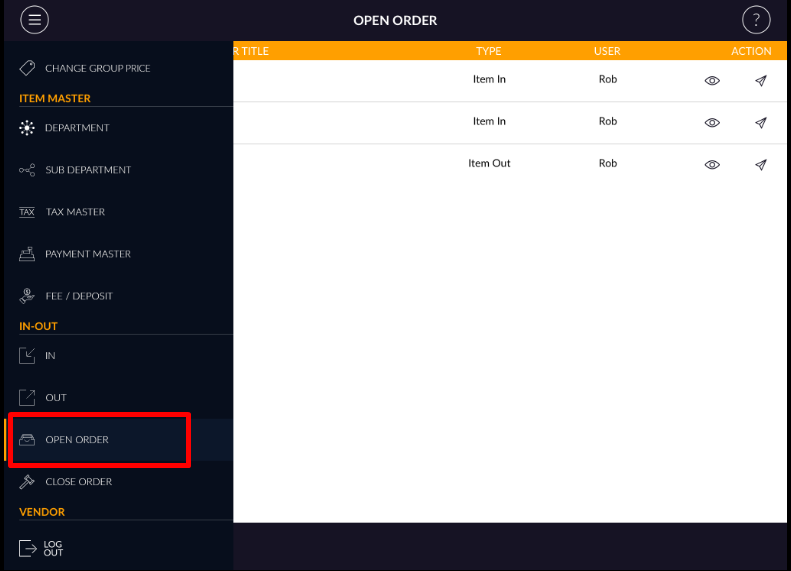This screenshot has height=571, width=791.
Task: Click the TYPE column header
Action: click(x=489, y=51)
